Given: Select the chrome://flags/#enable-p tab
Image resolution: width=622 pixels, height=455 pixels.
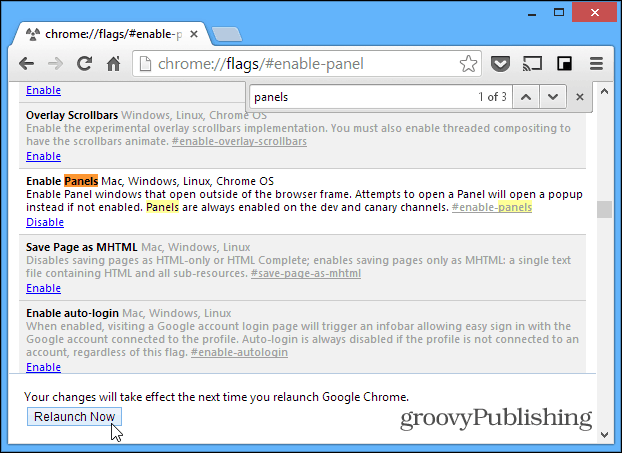Looking at the screenshot, I should (x=111, y=35).
